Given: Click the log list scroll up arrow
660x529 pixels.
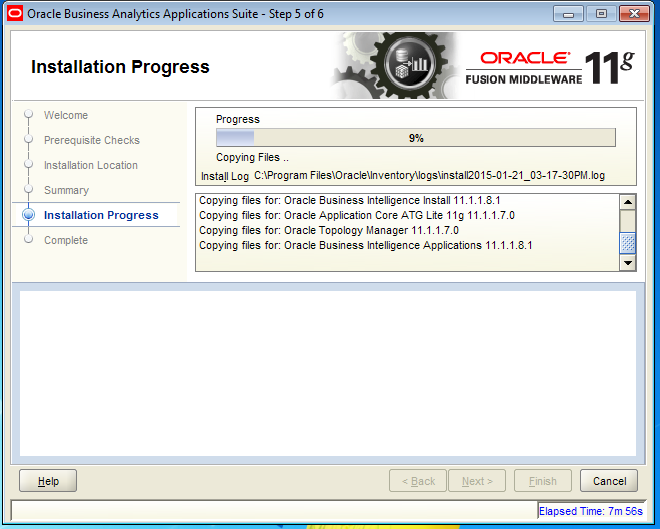Looking at the screenshot, I should (x=628, y=202).
